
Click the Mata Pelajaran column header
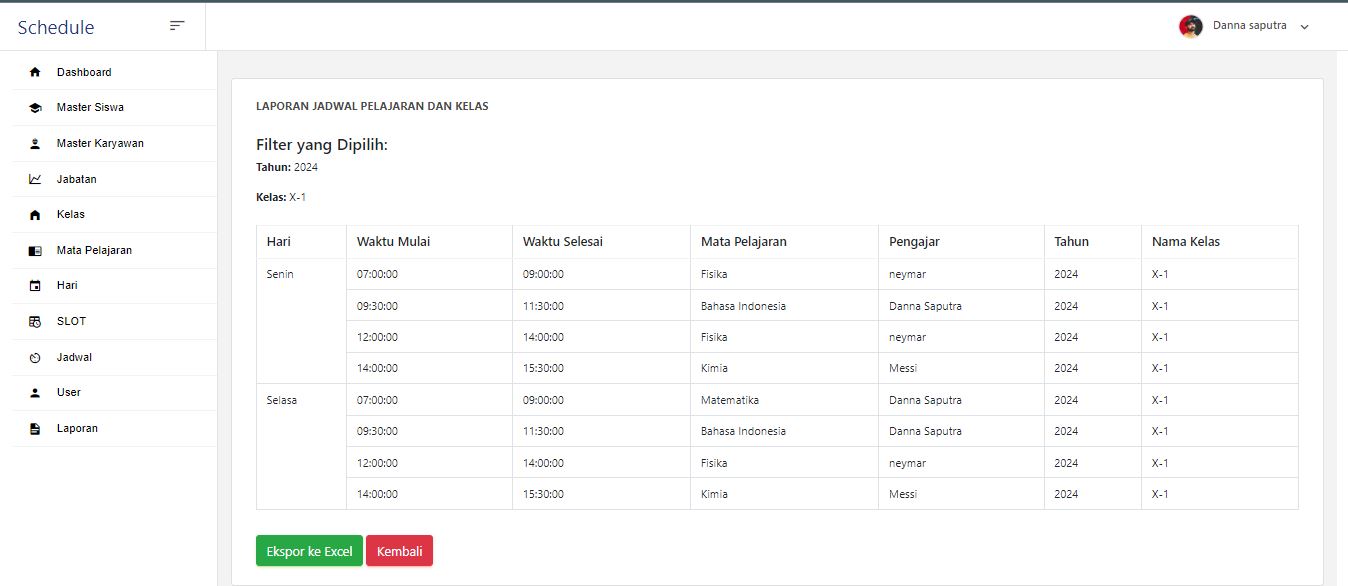click(743, 241)
